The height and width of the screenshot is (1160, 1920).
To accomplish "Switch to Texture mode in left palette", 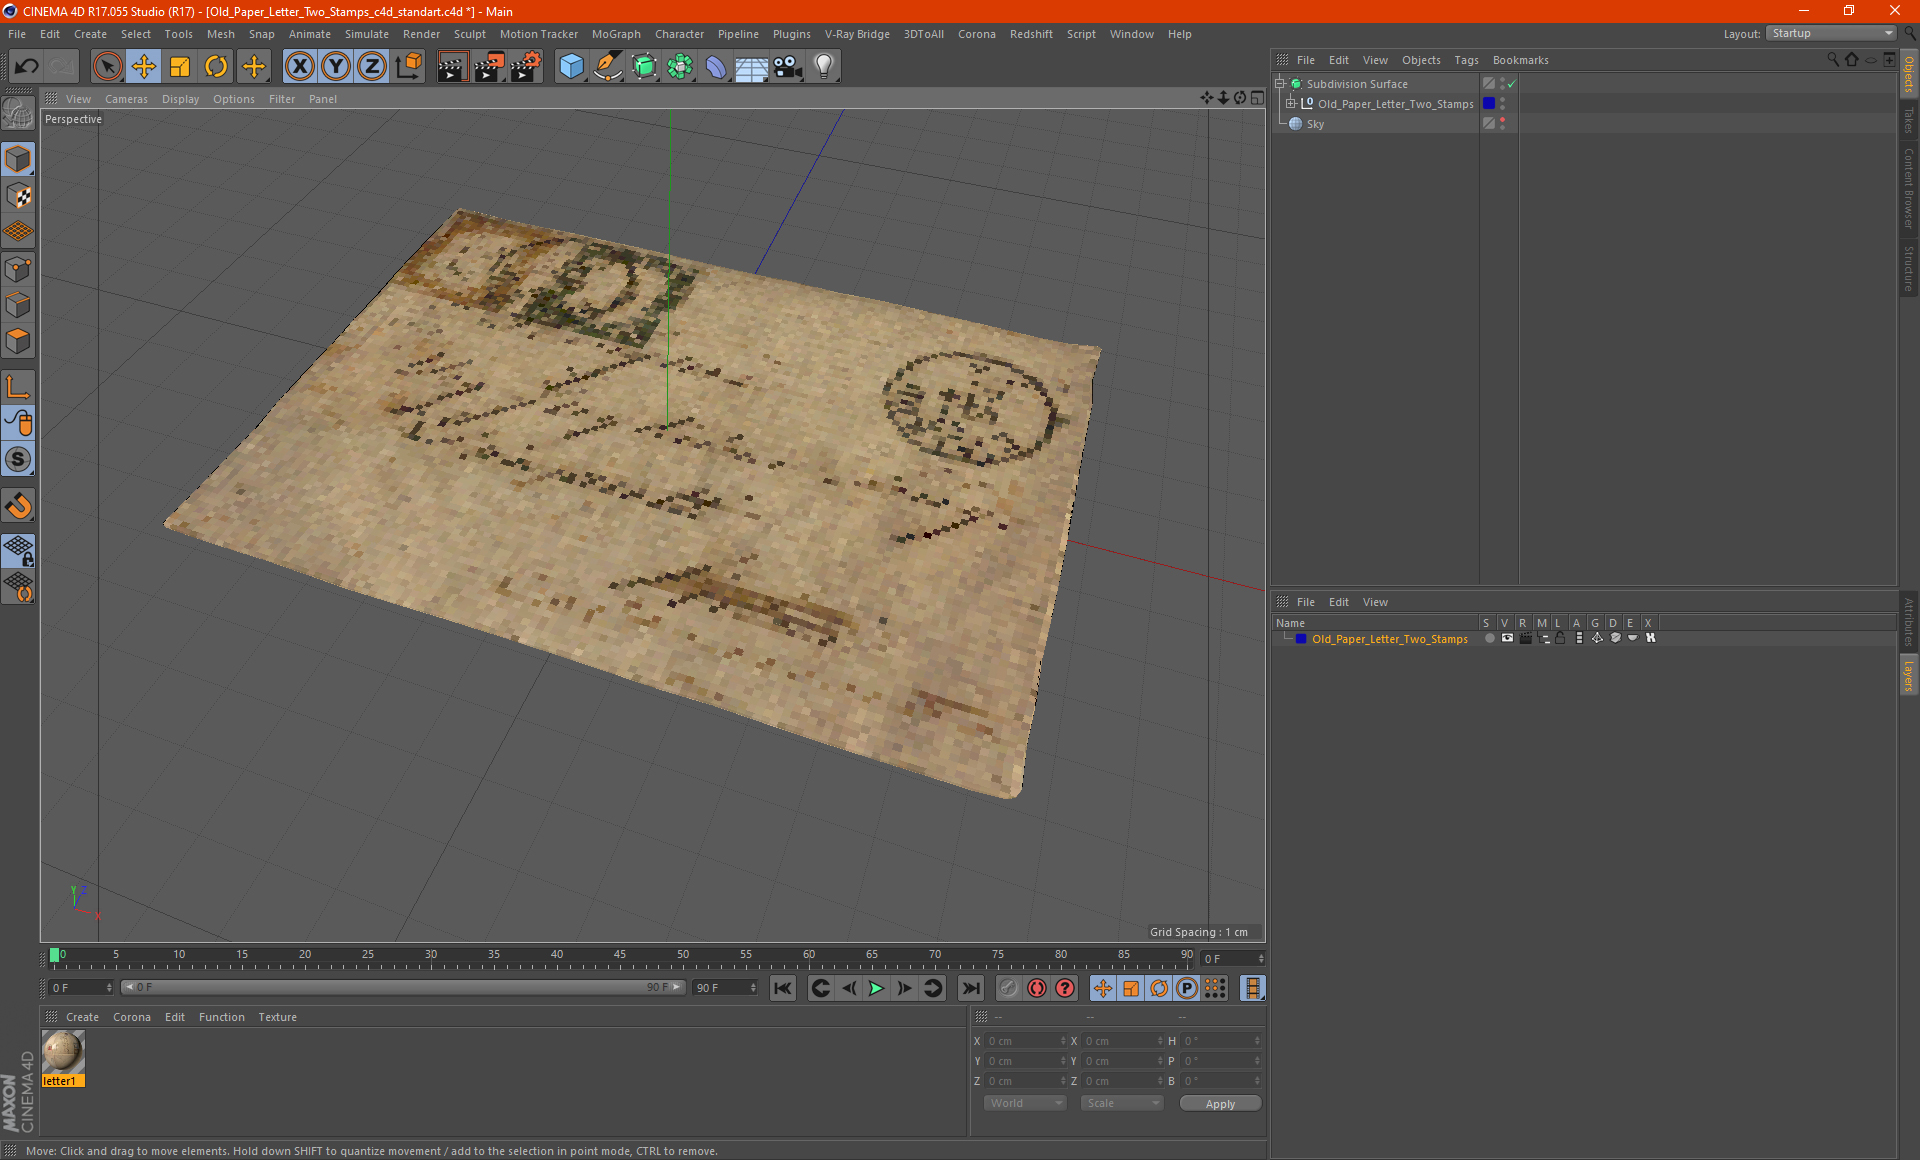I will [19, 196].
